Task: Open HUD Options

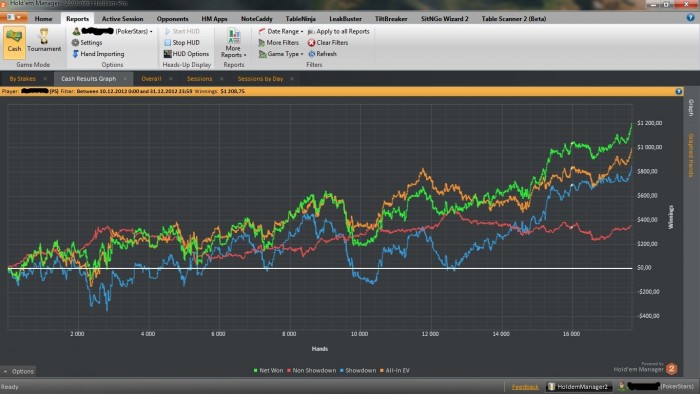Action: pyautogui.click(x=187, y=54)
